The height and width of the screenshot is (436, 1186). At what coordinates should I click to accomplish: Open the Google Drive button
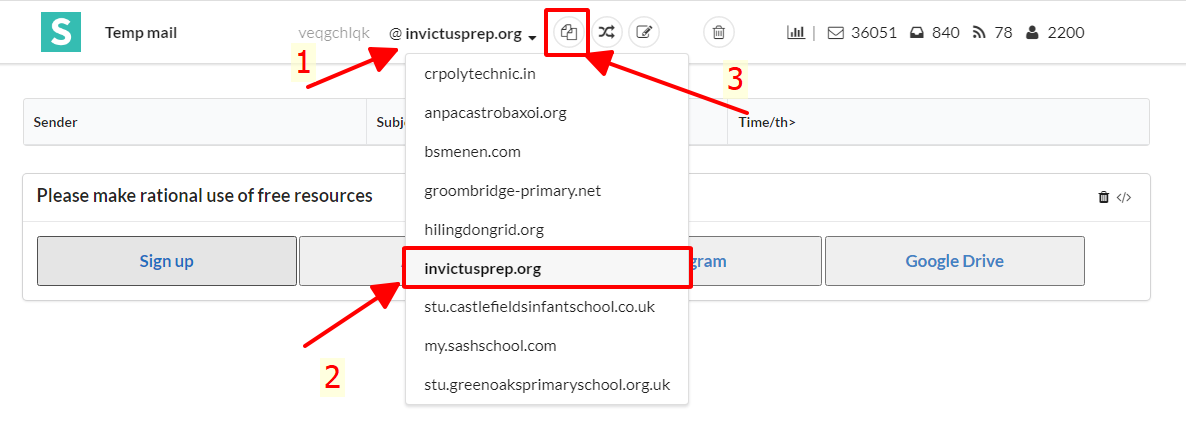pos(955,261)
